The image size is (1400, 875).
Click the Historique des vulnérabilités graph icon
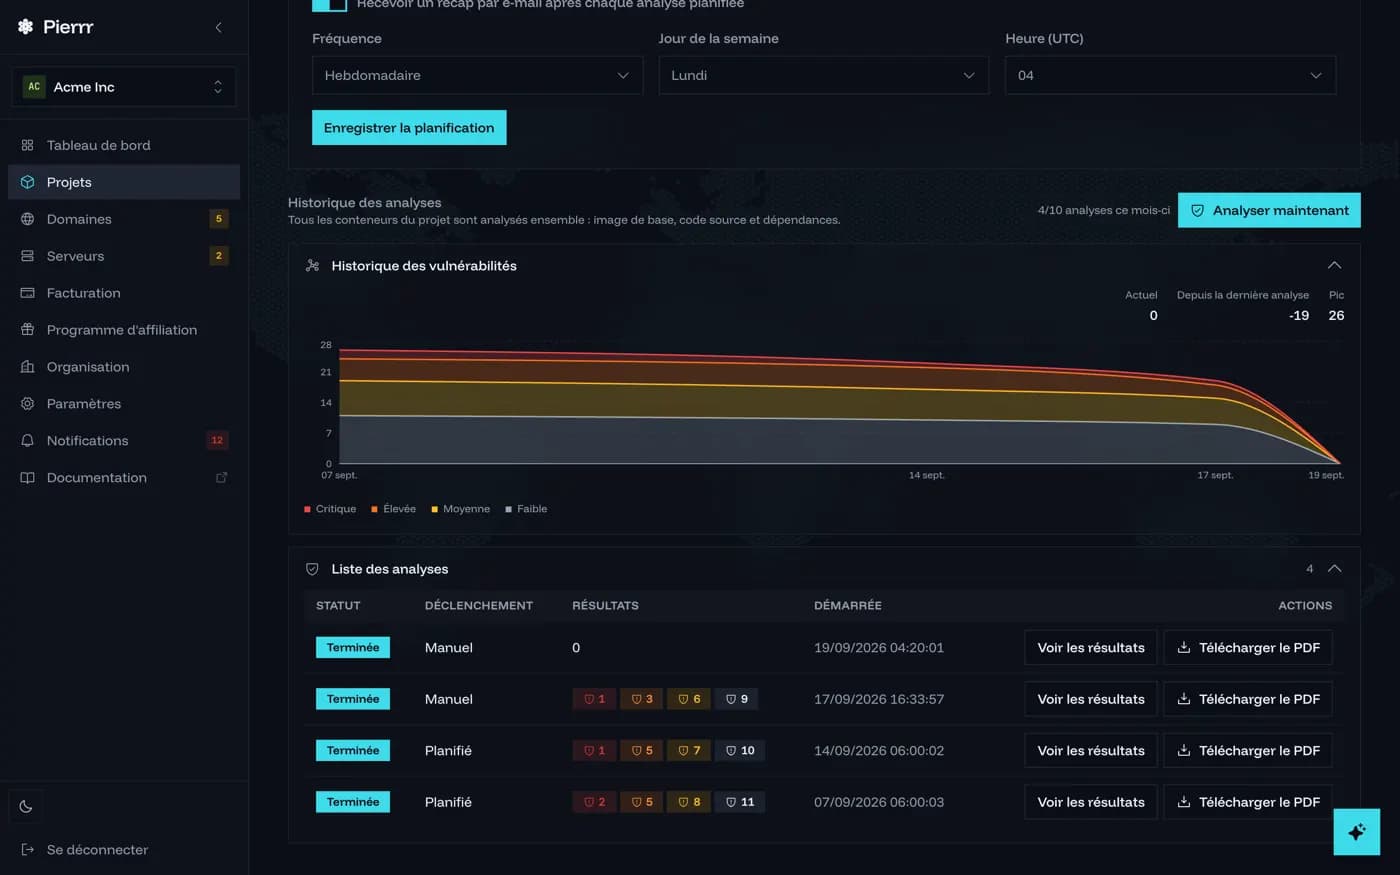312,266
